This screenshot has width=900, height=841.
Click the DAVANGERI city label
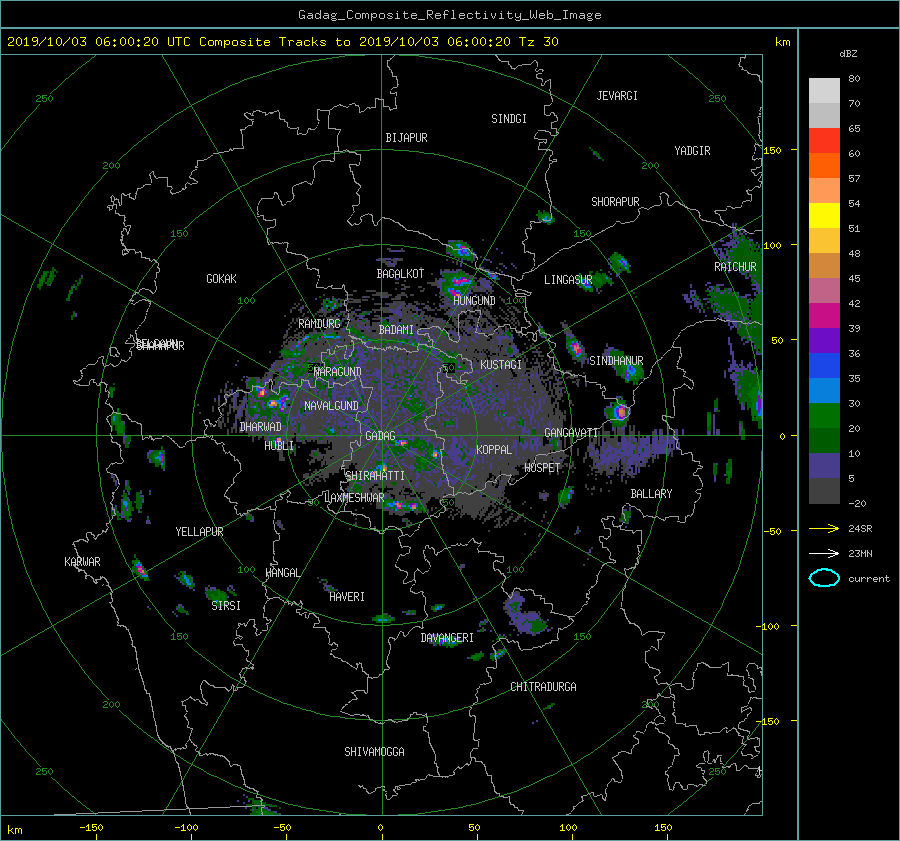point(447,638)
